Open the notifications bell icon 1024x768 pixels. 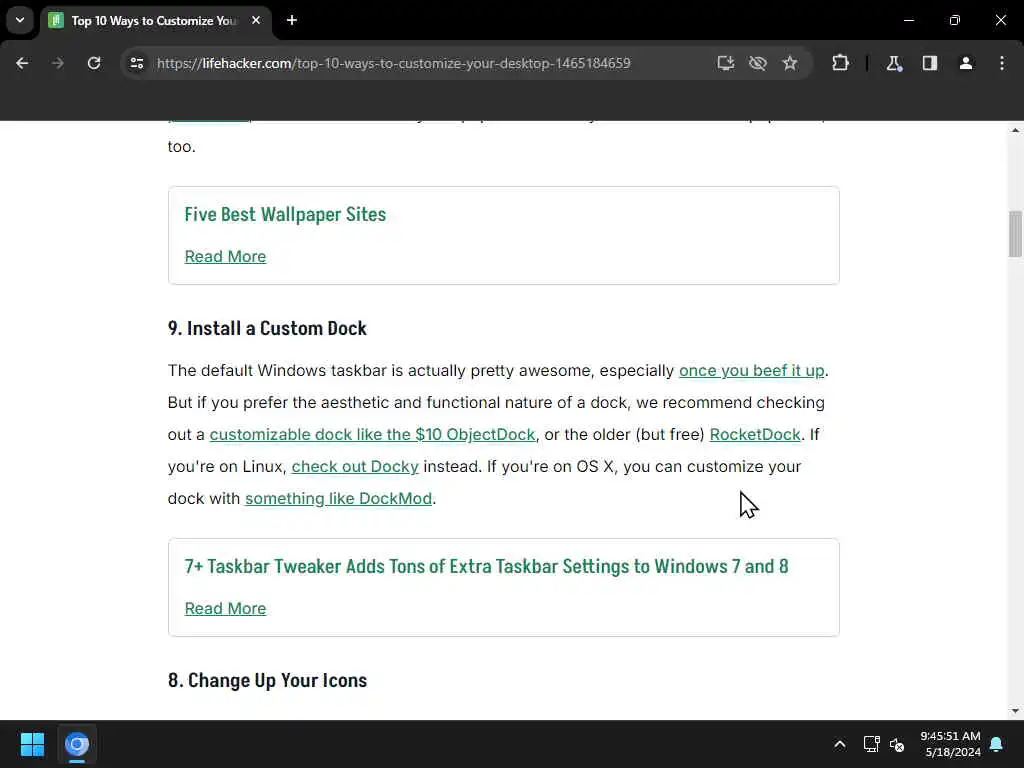tap(997, 744)
